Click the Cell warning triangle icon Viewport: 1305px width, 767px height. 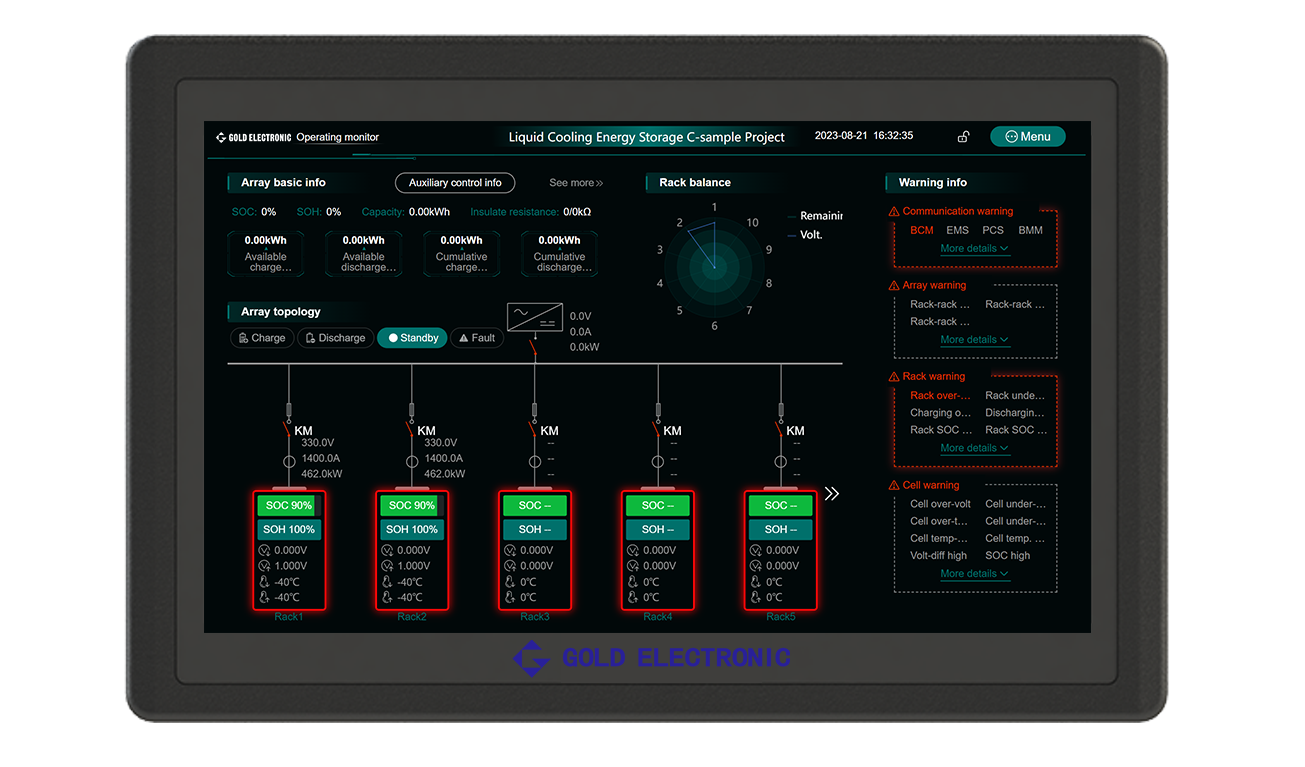(x=894, y=486)
